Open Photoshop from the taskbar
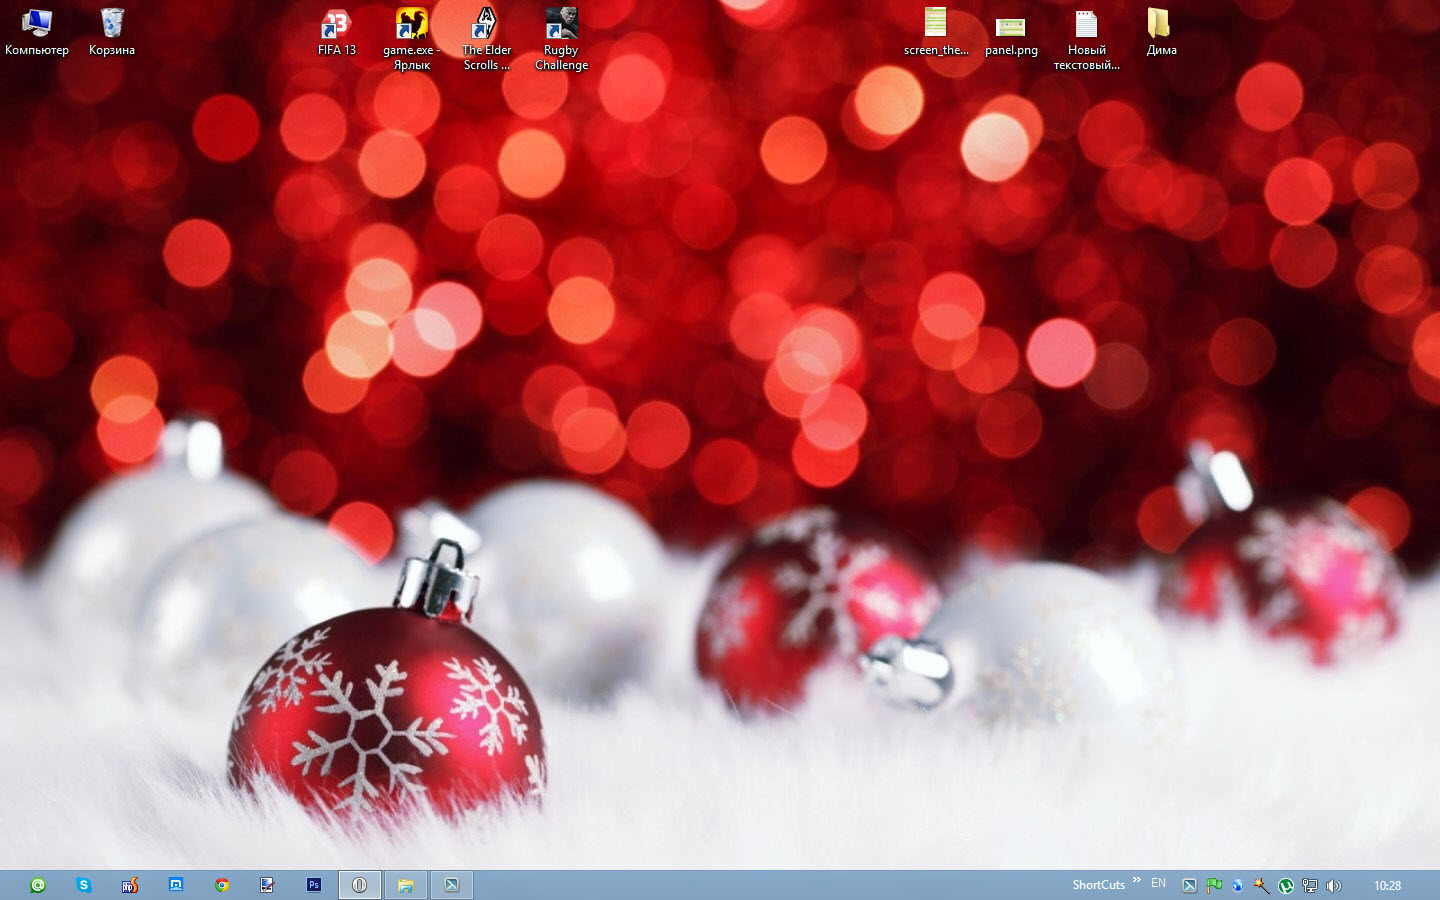1440x900 pixels. (x=314, y=885)
